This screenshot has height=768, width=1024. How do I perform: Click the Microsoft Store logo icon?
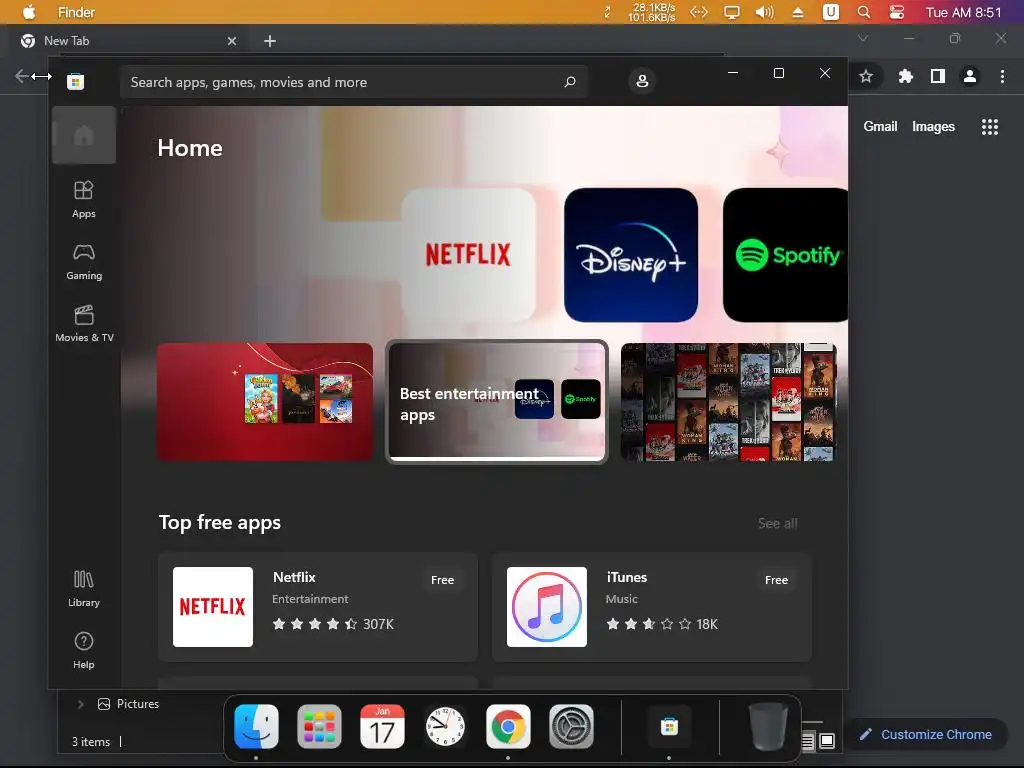point(76,82)
